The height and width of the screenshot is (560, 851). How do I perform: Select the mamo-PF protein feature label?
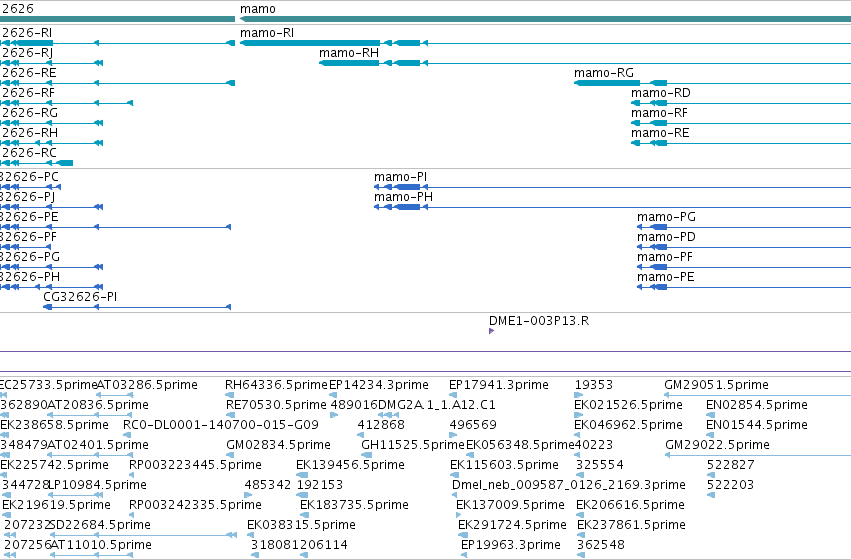(x=665, y=257)
